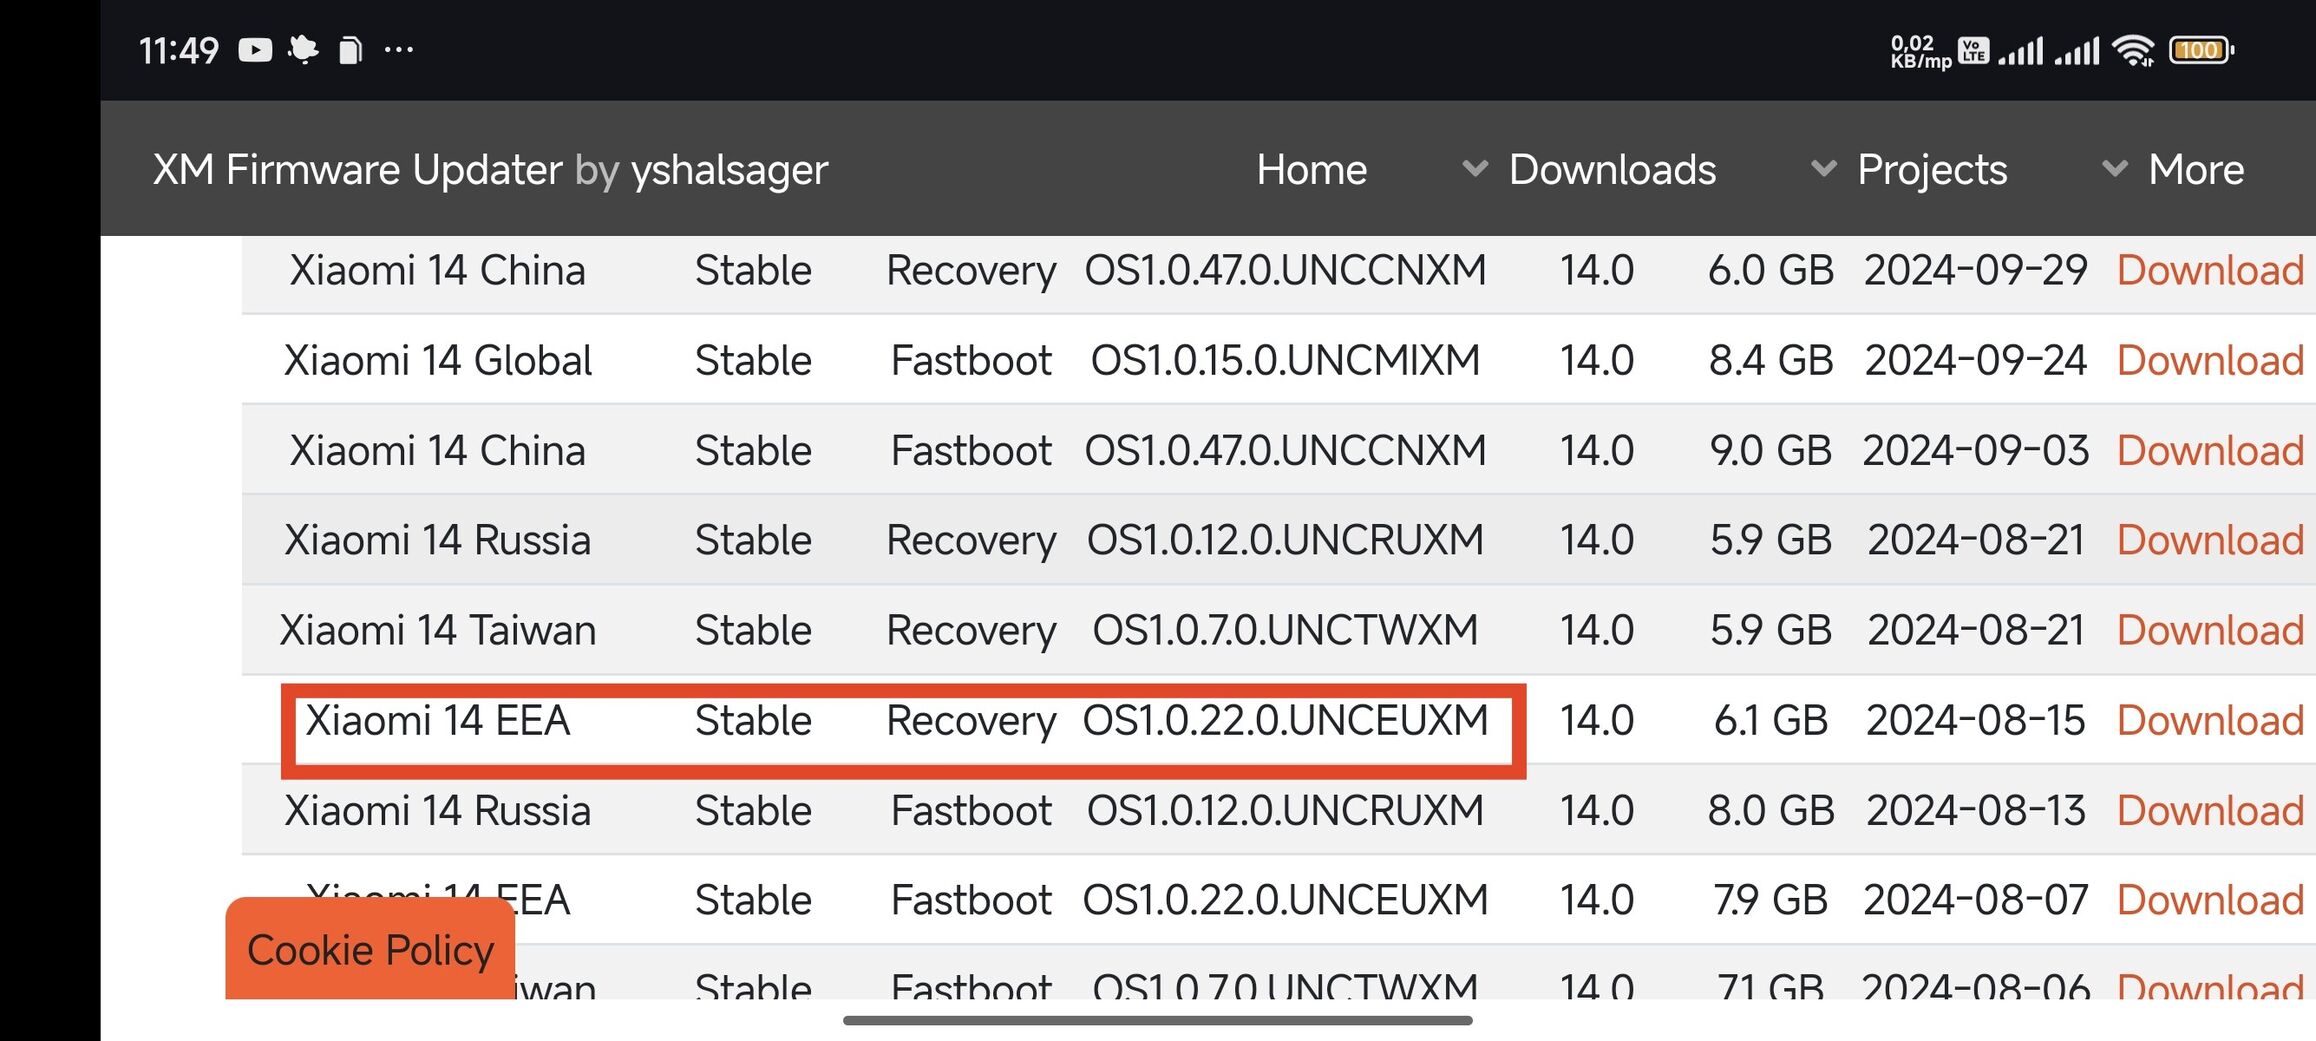The width and height of the screenshot is (2316, 1041).
Task: Select the size cell '9.0 GB'
Action: tap(1770, 450)
